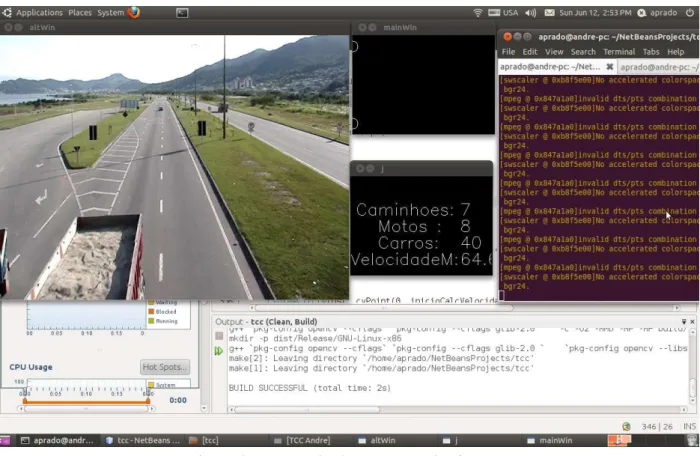
Task: Open the Applications menu
Action: pyautogui.click(x=39, y=13)
